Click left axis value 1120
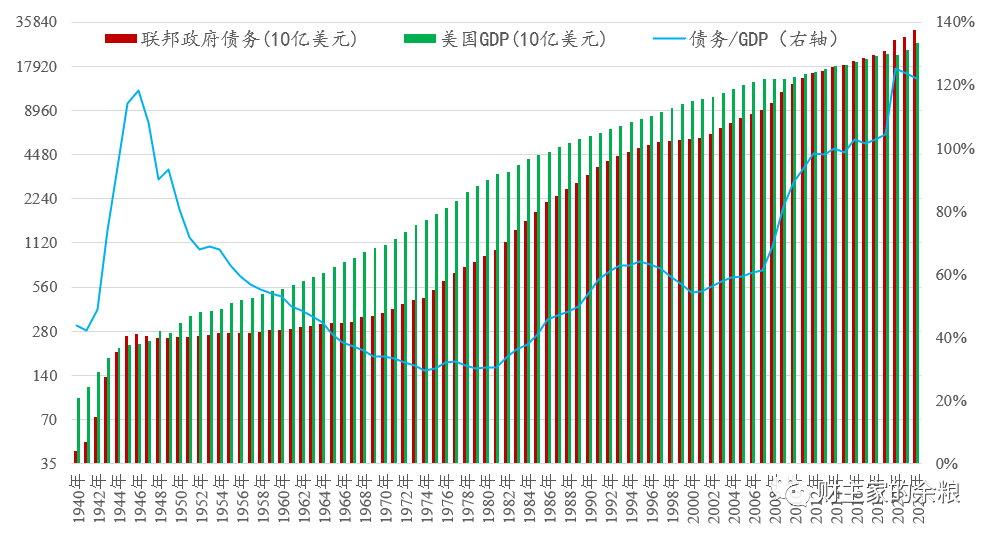 point(41,243)
